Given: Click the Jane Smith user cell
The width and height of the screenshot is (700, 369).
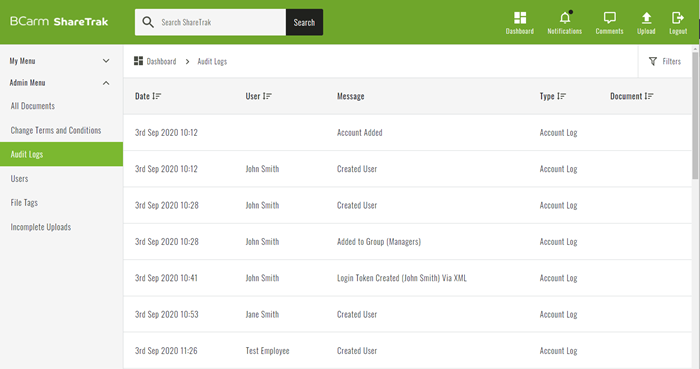Looking at the screenshot, I should tap(262, 314).
